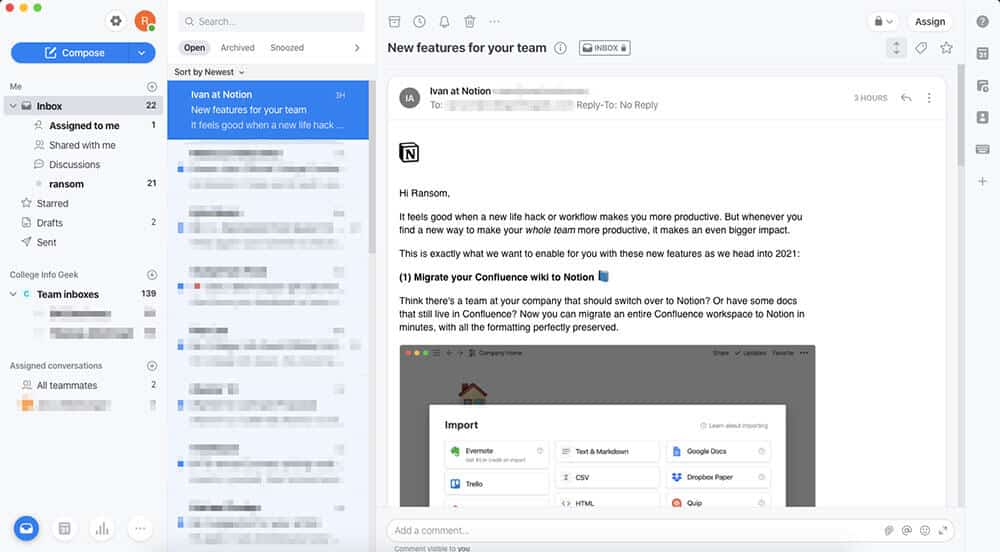Show more tabs with the chevron arrow
Image resolution: width=1000 pixels, height=552 pixels.
[357, 48]
